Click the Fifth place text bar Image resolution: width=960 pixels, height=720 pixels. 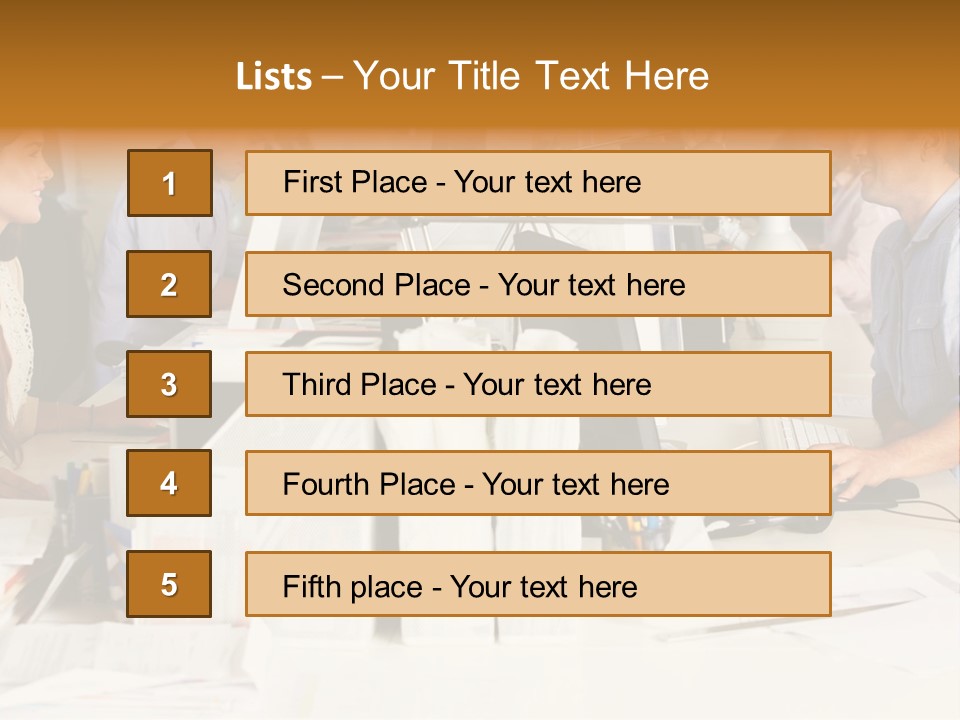[538, 584]
